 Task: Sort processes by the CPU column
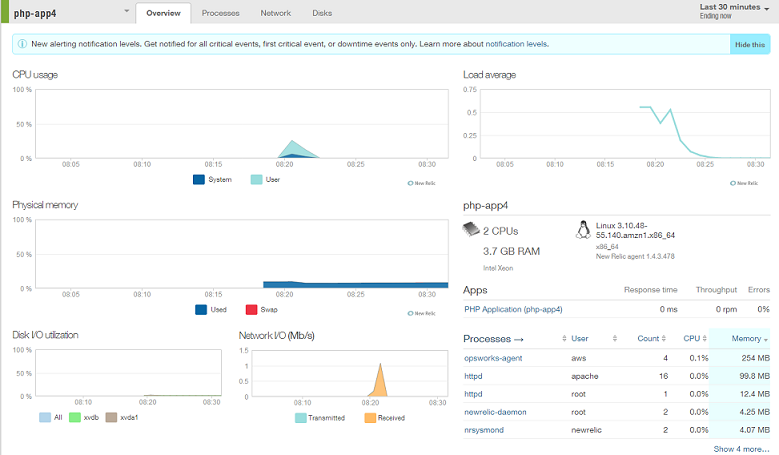coord(692,338)
